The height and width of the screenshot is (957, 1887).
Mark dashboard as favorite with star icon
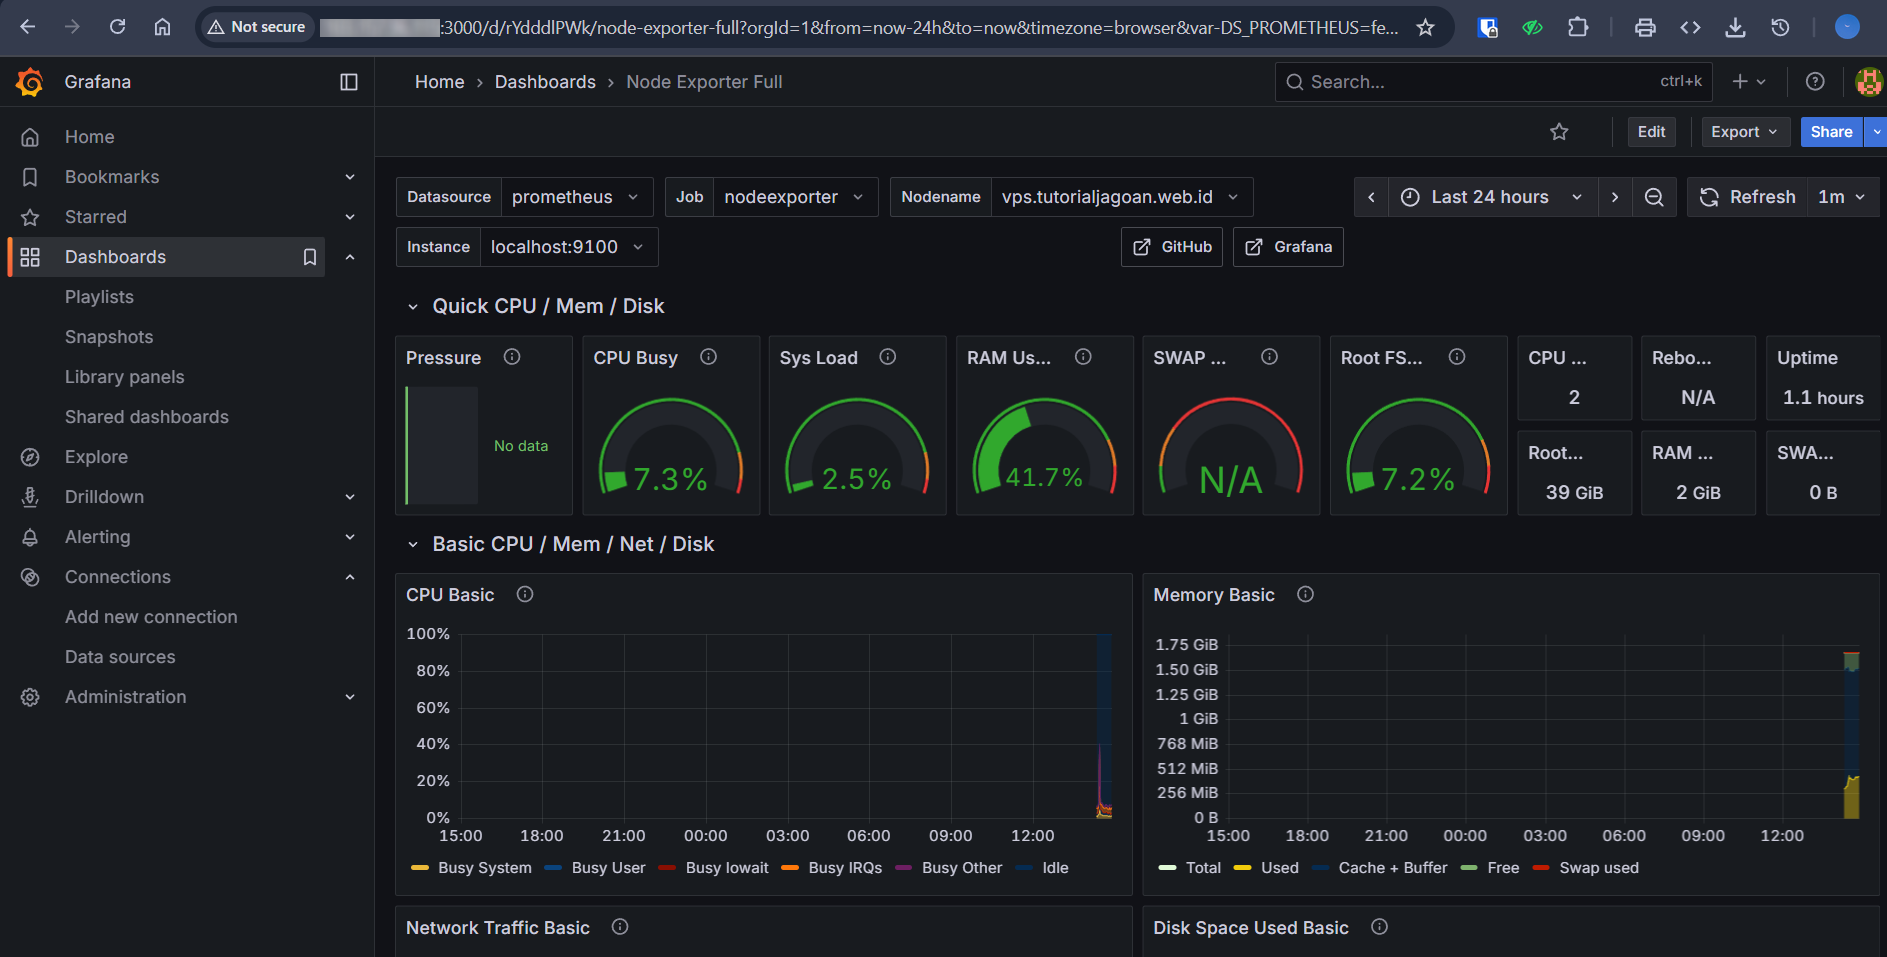click(x=1559, y=132)
